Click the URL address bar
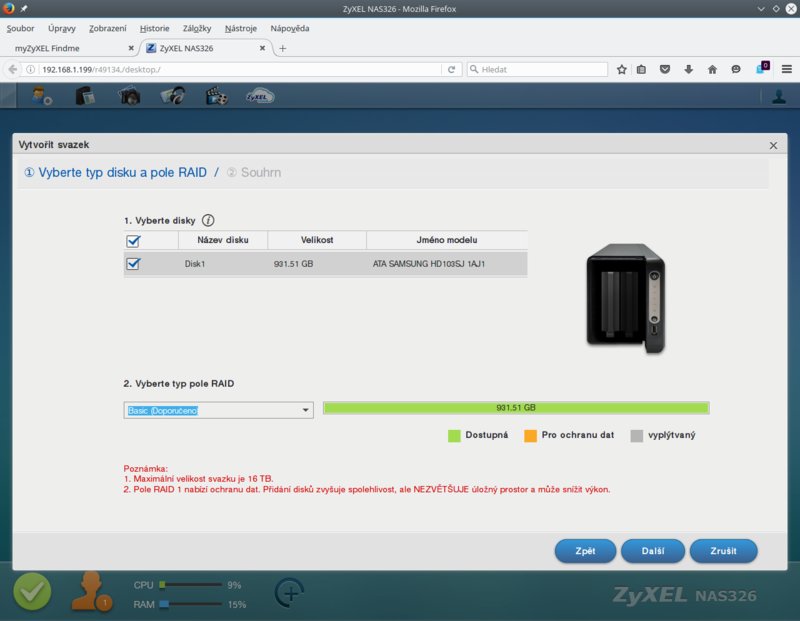800x621 pixels. click(x=240, y=69)
